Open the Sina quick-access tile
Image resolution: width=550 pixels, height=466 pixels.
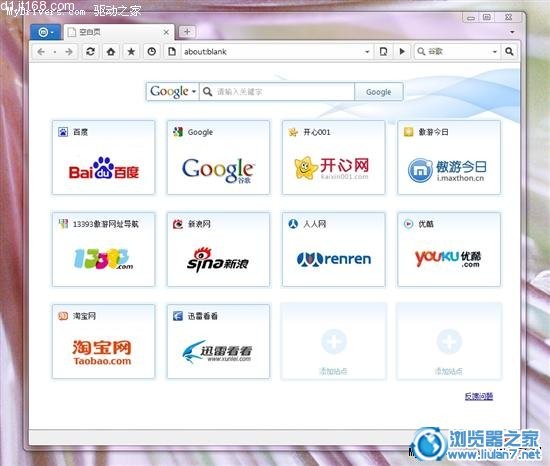point(219,249)
